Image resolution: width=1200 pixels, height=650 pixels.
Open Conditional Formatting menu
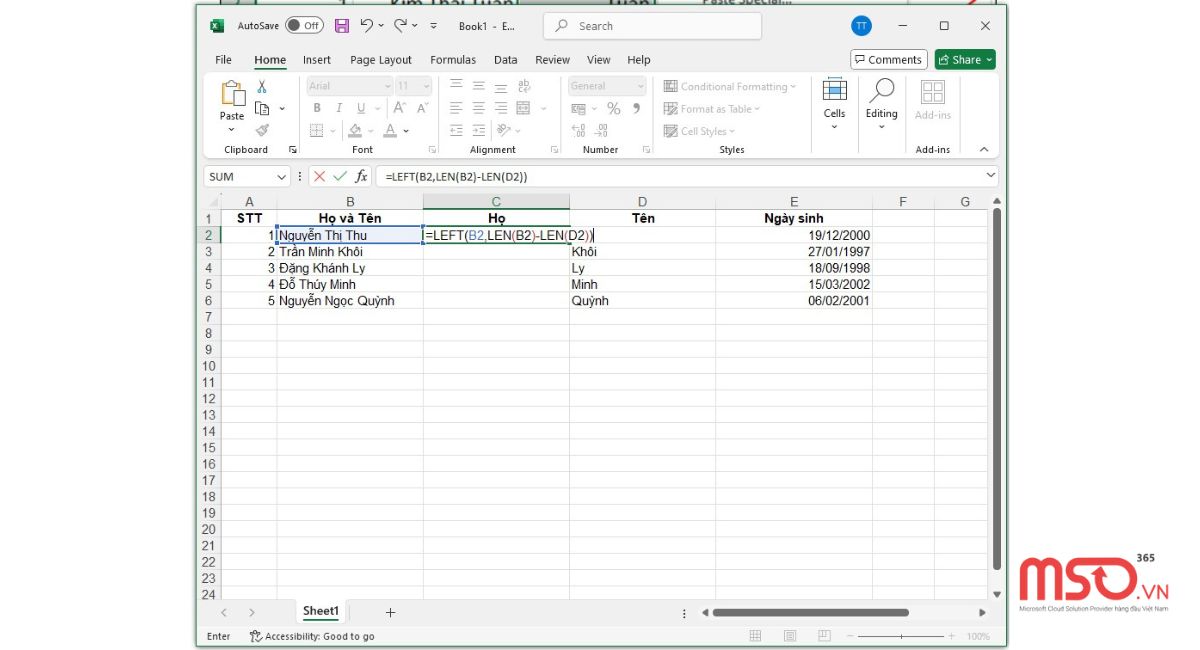pos(730,87)
